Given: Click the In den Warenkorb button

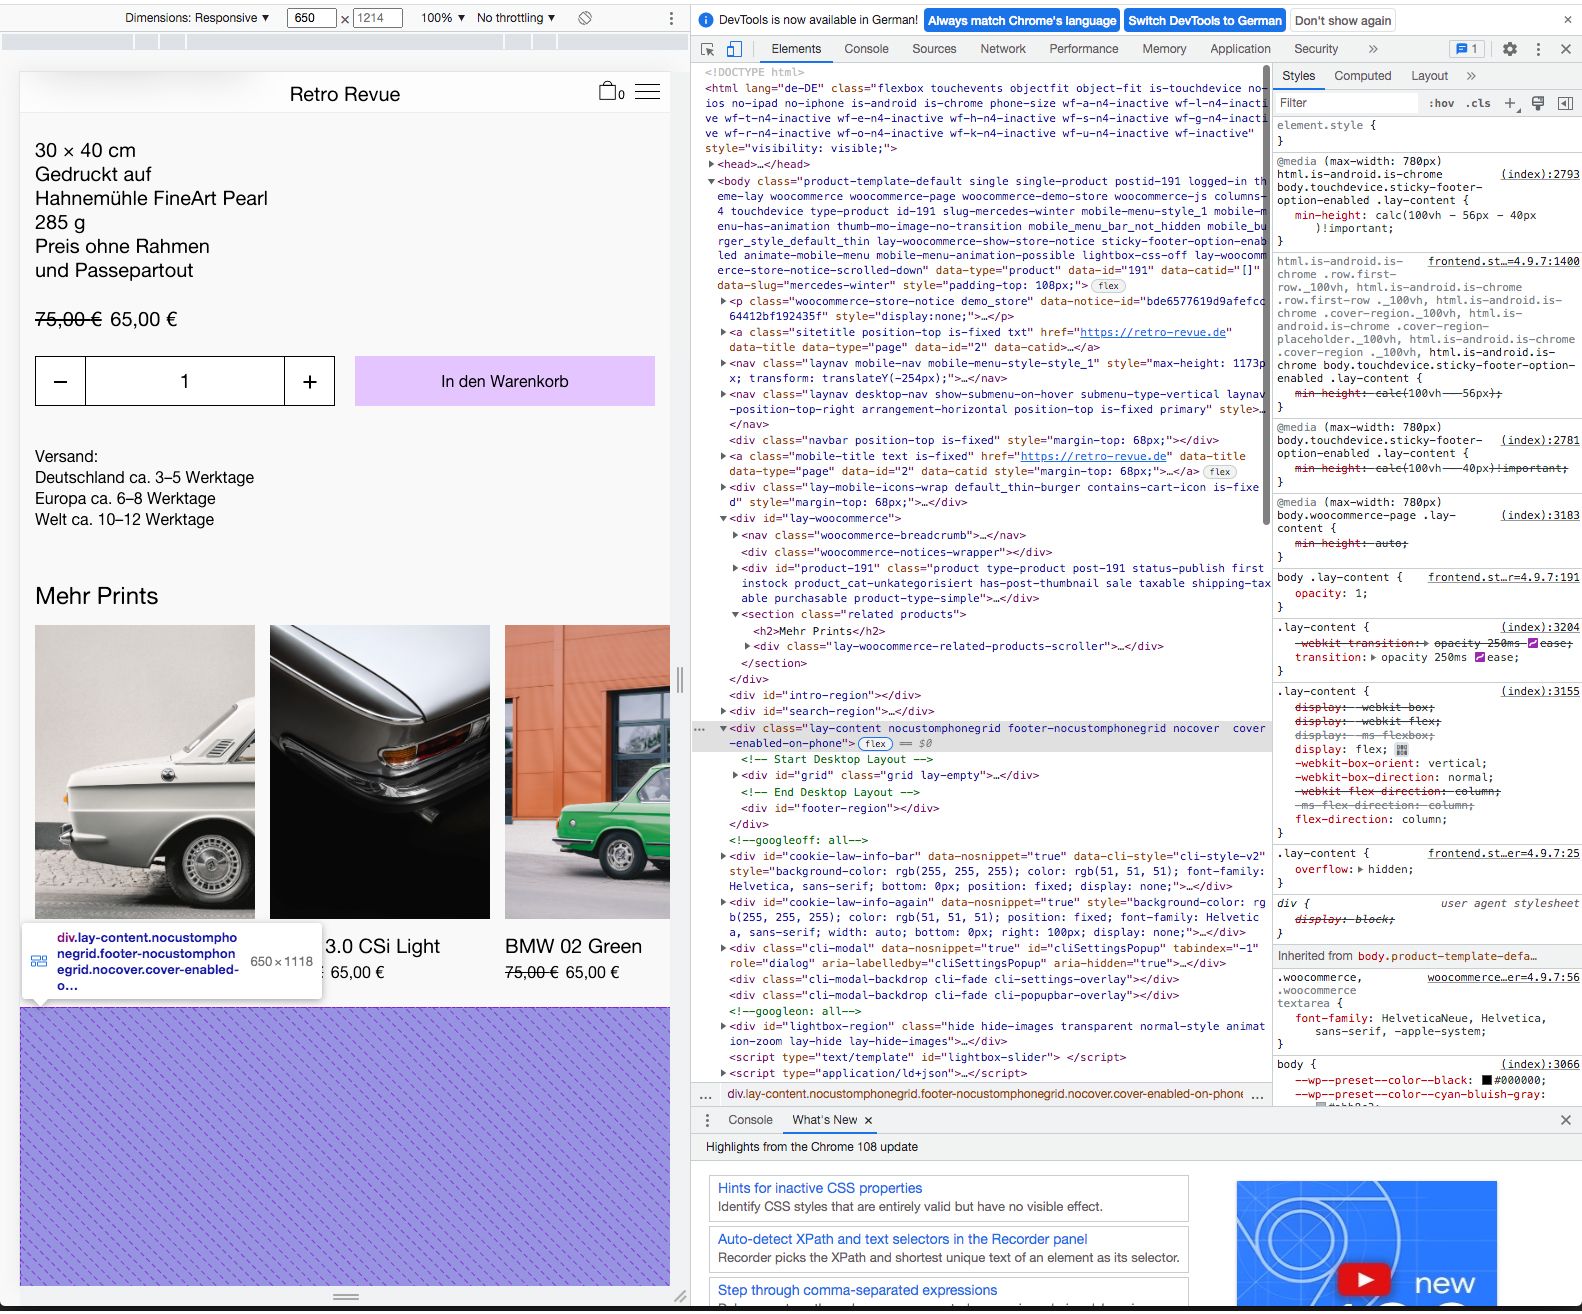Looking at the screenshot, I should [x=504, y=381].
